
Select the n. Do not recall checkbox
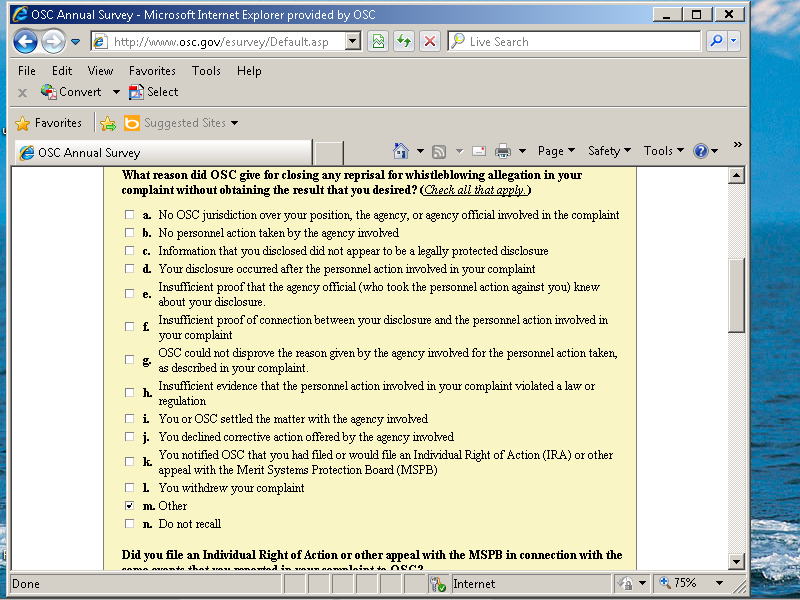click(129, 524)
